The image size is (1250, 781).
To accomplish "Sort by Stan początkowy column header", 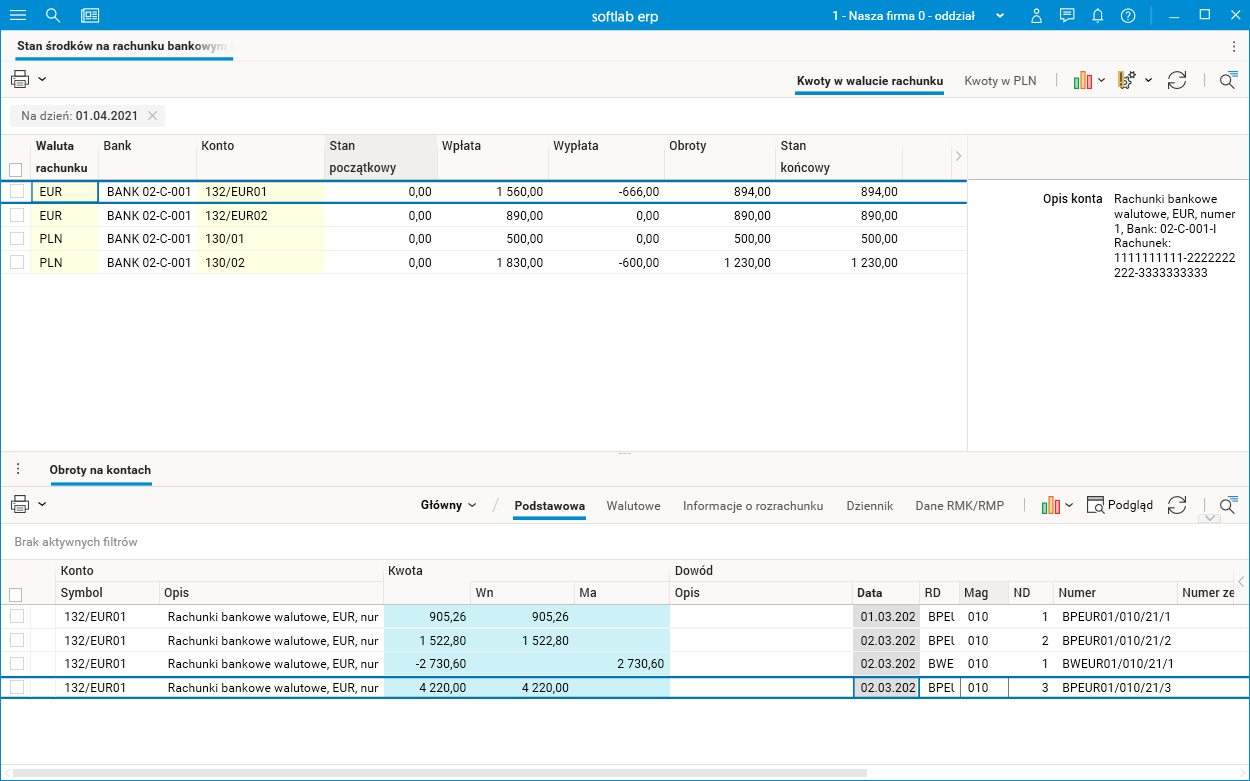I will (x=381, y=156).
